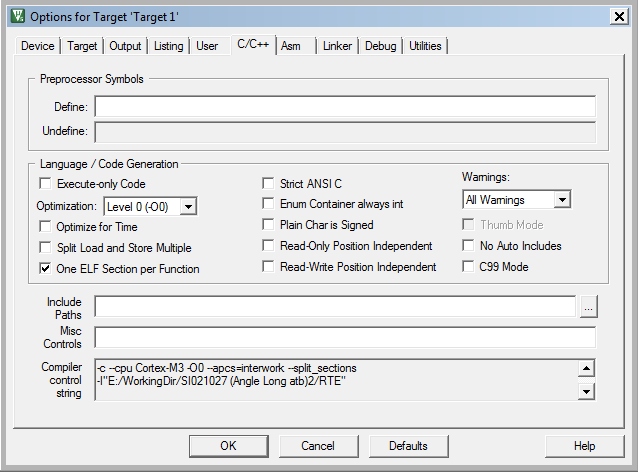Enable Strict ANSI C
638x474 pixels.
[268, 183]
